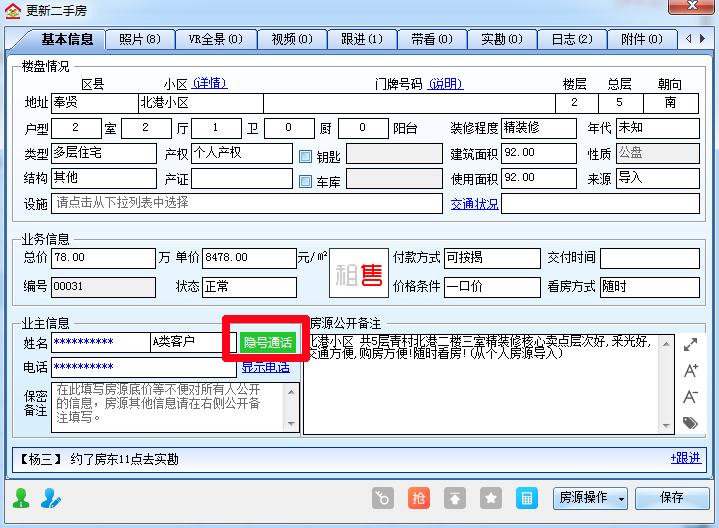Open the 装修程度 dropdown showing 精装修
Viewport: 719px width, 528px height.
point(539,128)
